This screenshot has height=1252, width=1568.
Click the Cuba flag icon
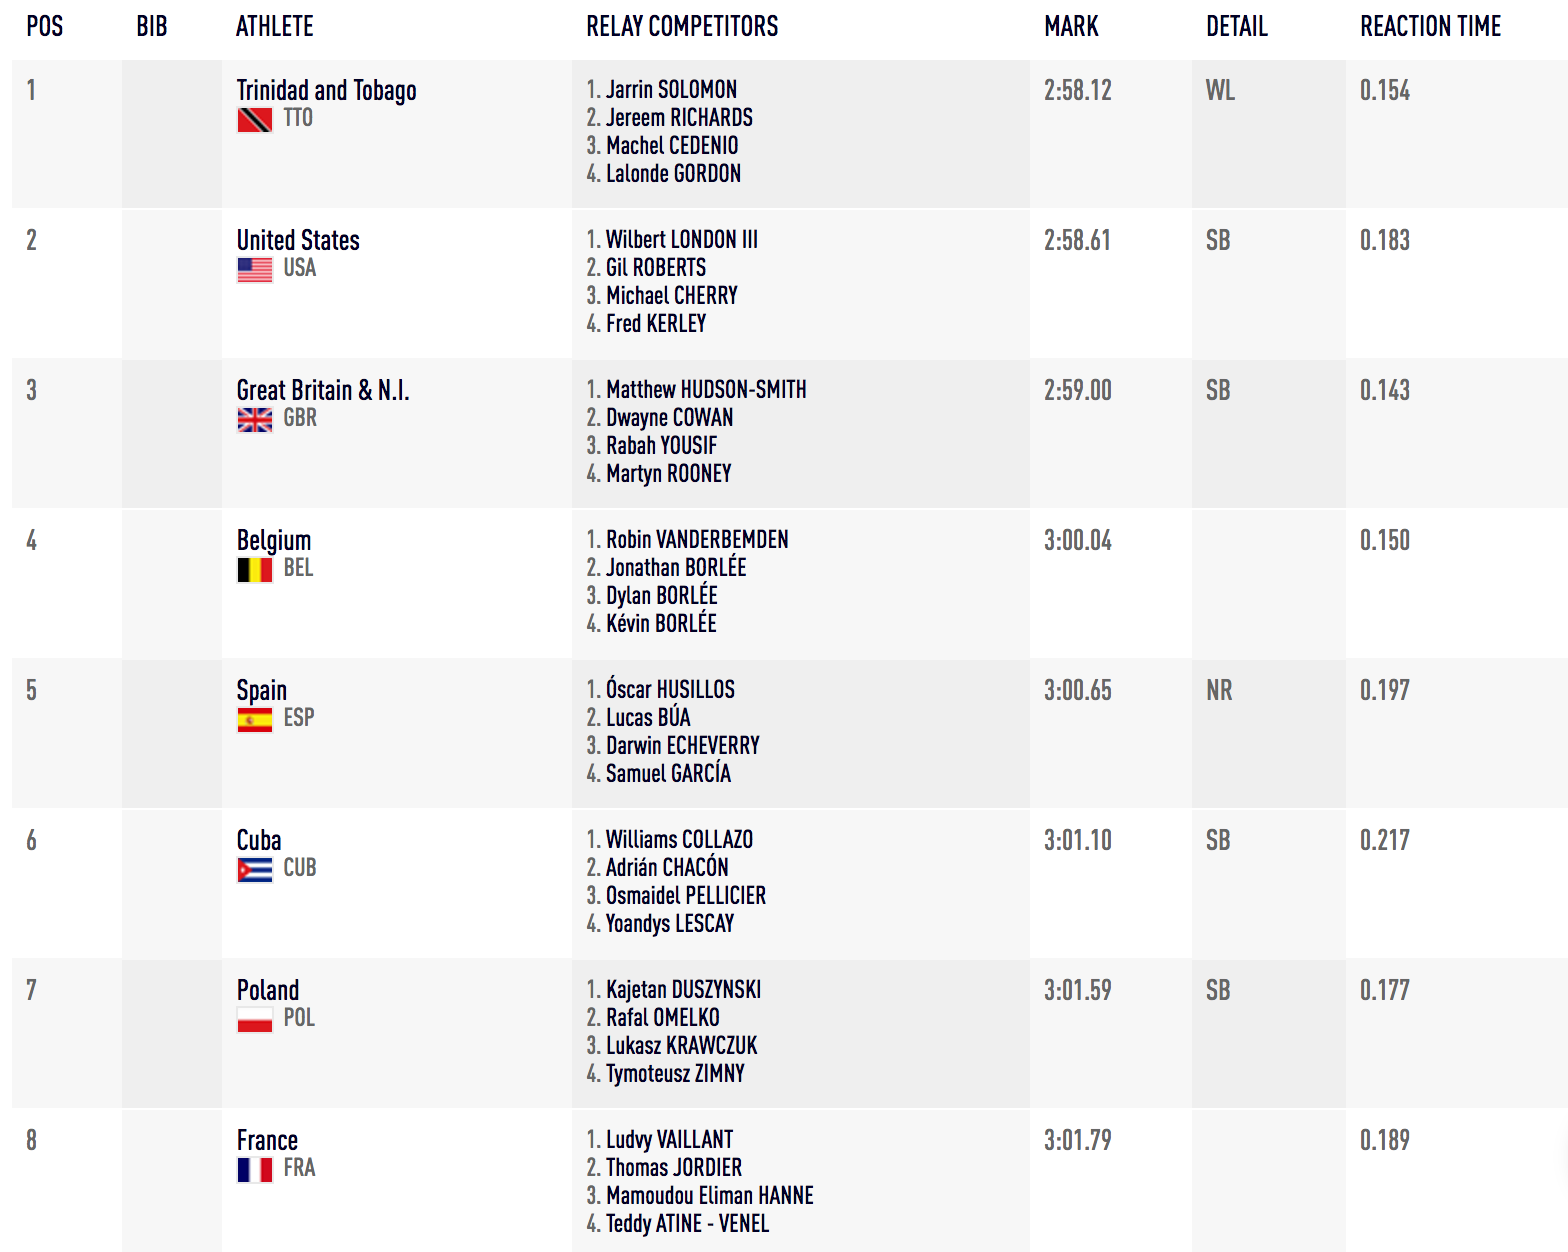[254, 870]
